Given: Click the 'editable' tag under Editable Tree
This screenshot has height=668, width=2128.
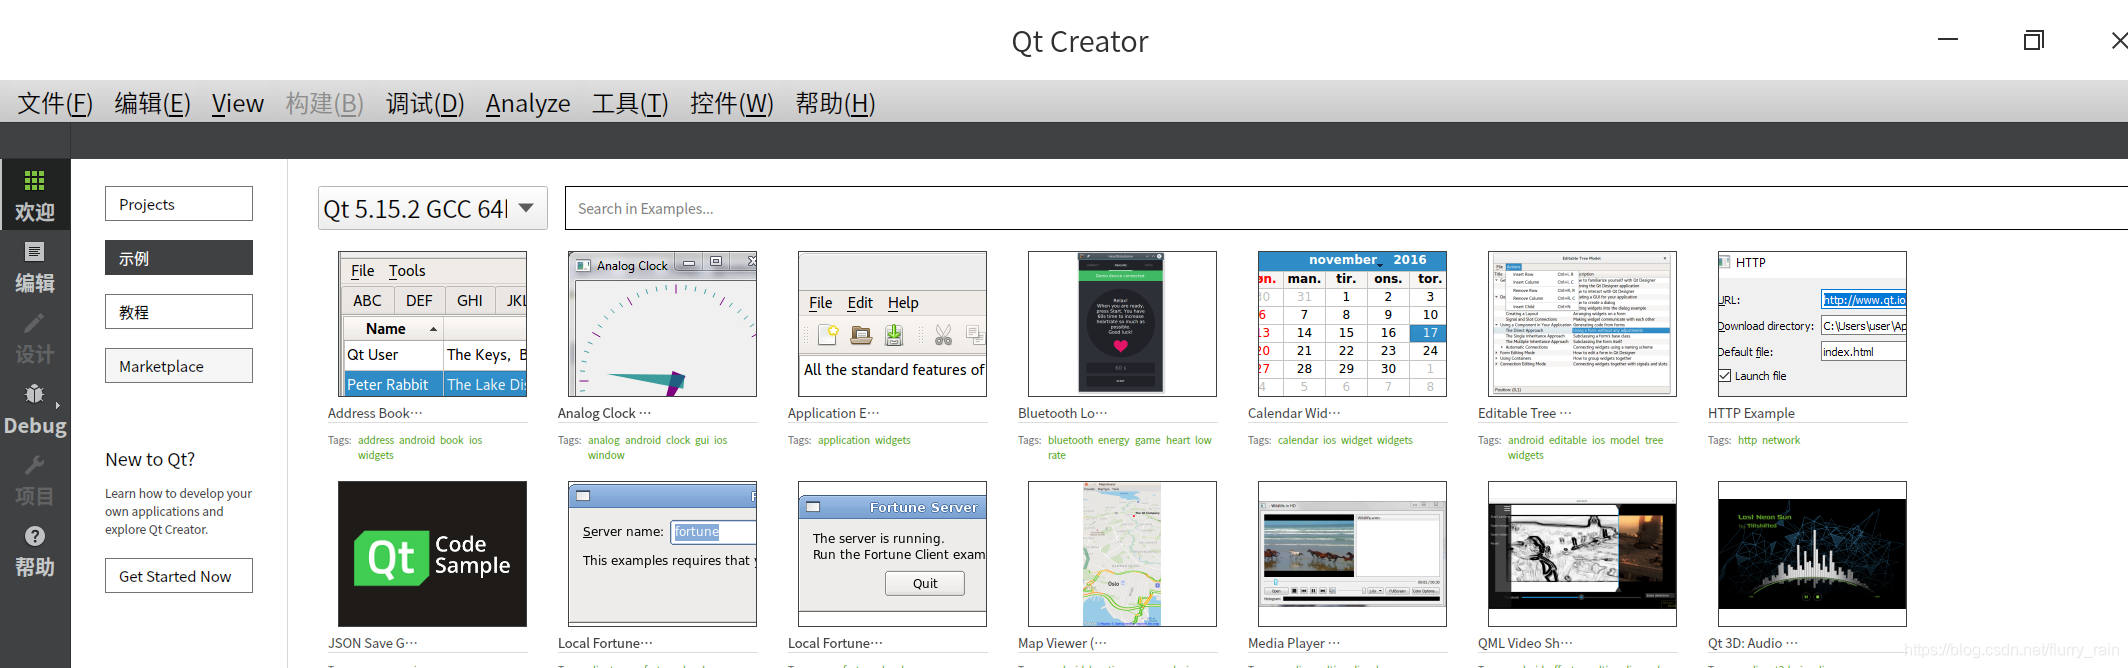Looking at the screenshot, I should pyautogui.click(x=1568, y=440).
